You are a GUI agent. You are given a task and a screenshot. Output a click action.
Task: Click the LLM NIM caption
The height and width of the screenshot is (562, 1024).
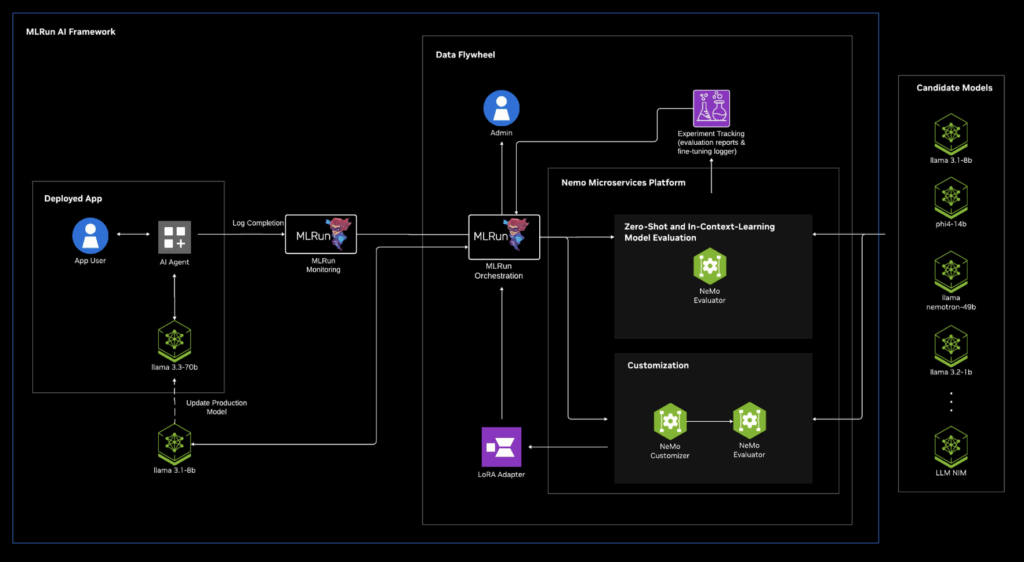(951, 473)
